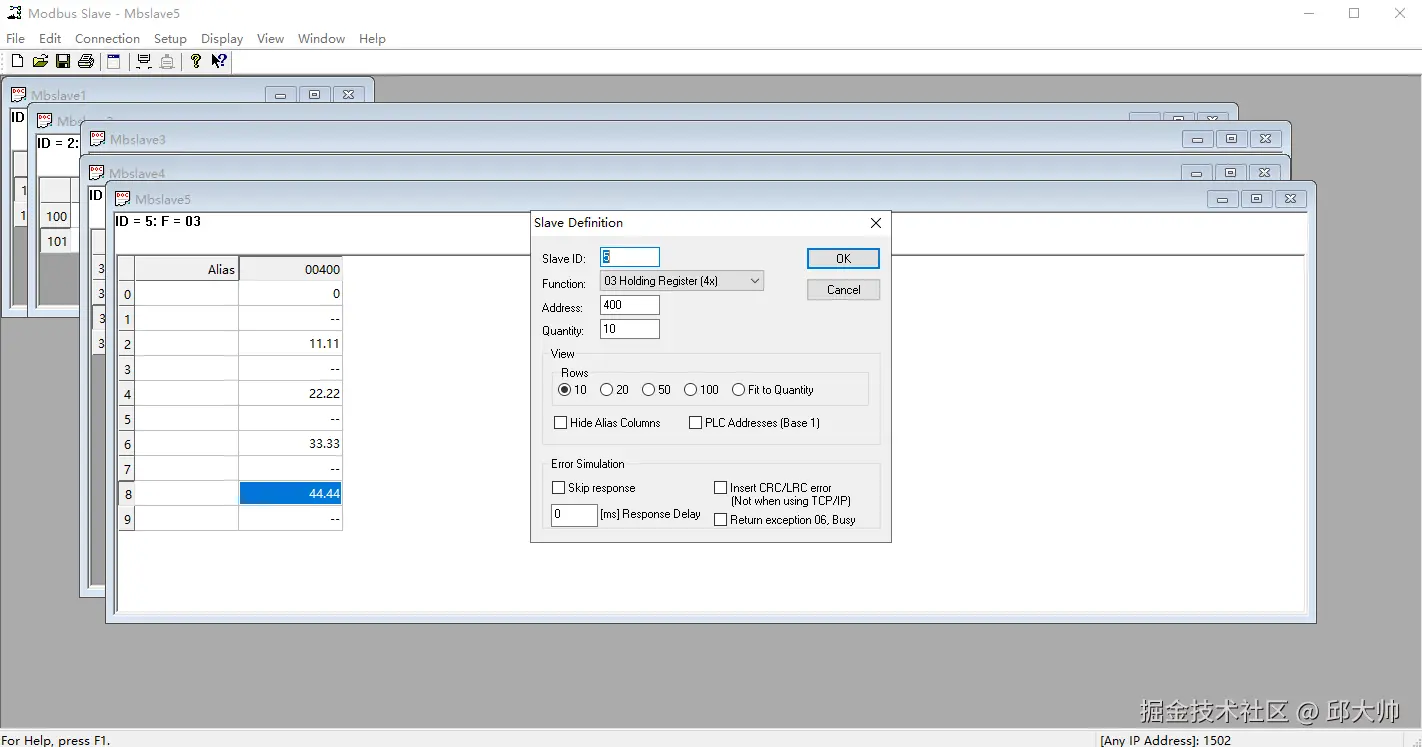The height and width of the screenshot is (747, 1422).
Task: Close the Slave Definition dialog with X
Action: coord(876,223)
